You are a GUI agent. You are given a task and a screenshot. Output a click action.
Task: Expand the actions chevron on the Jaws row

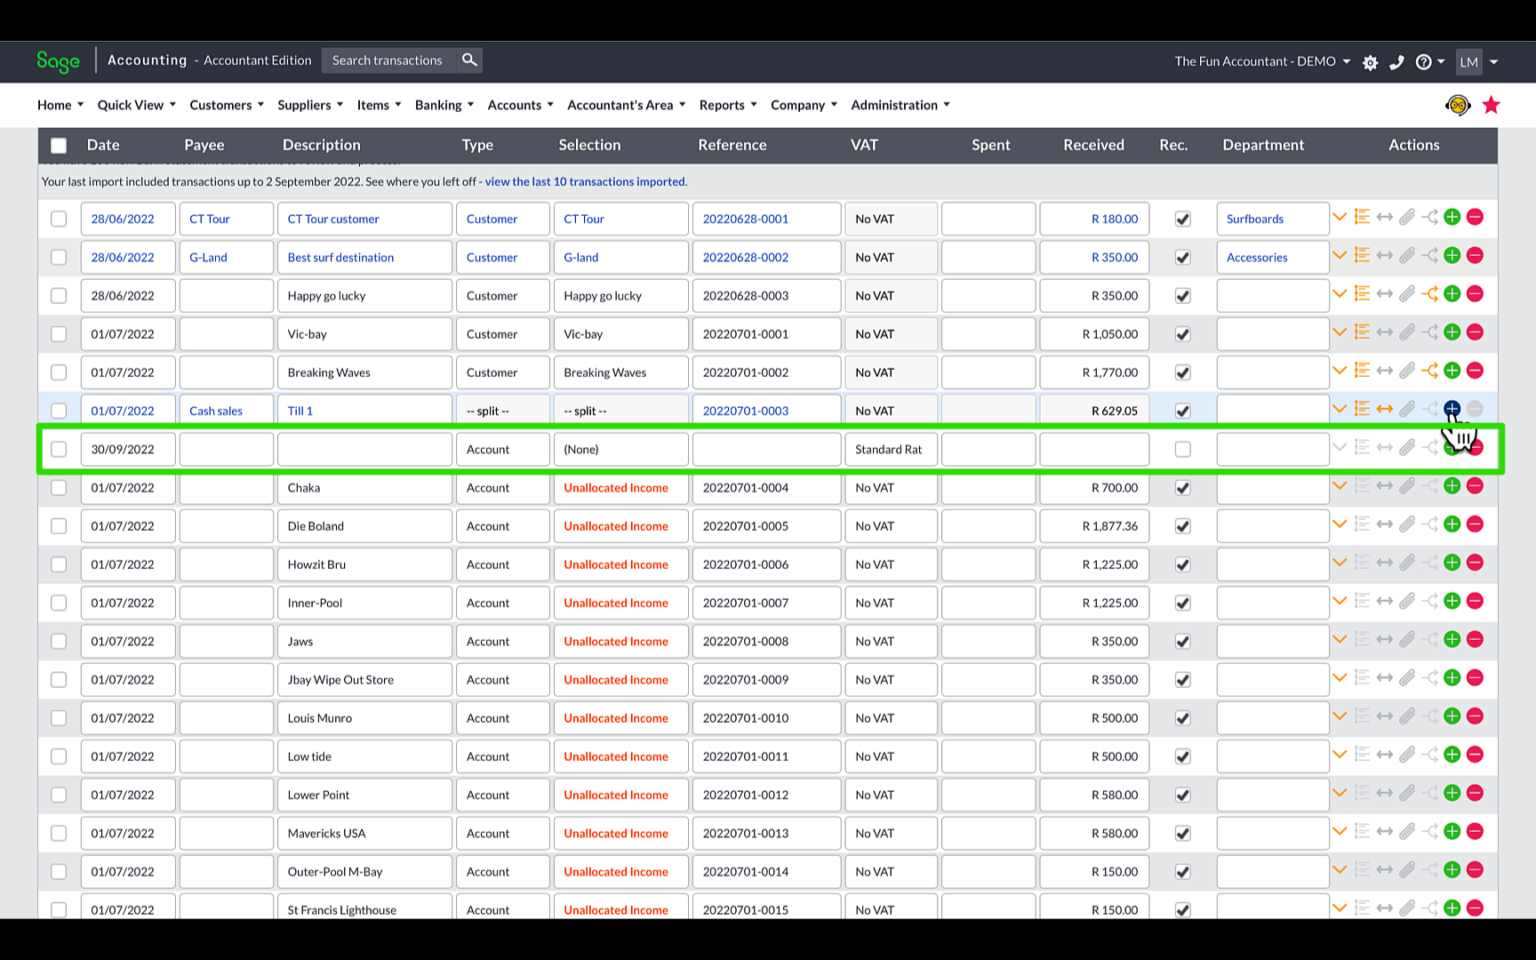(x=1340, y=639)
